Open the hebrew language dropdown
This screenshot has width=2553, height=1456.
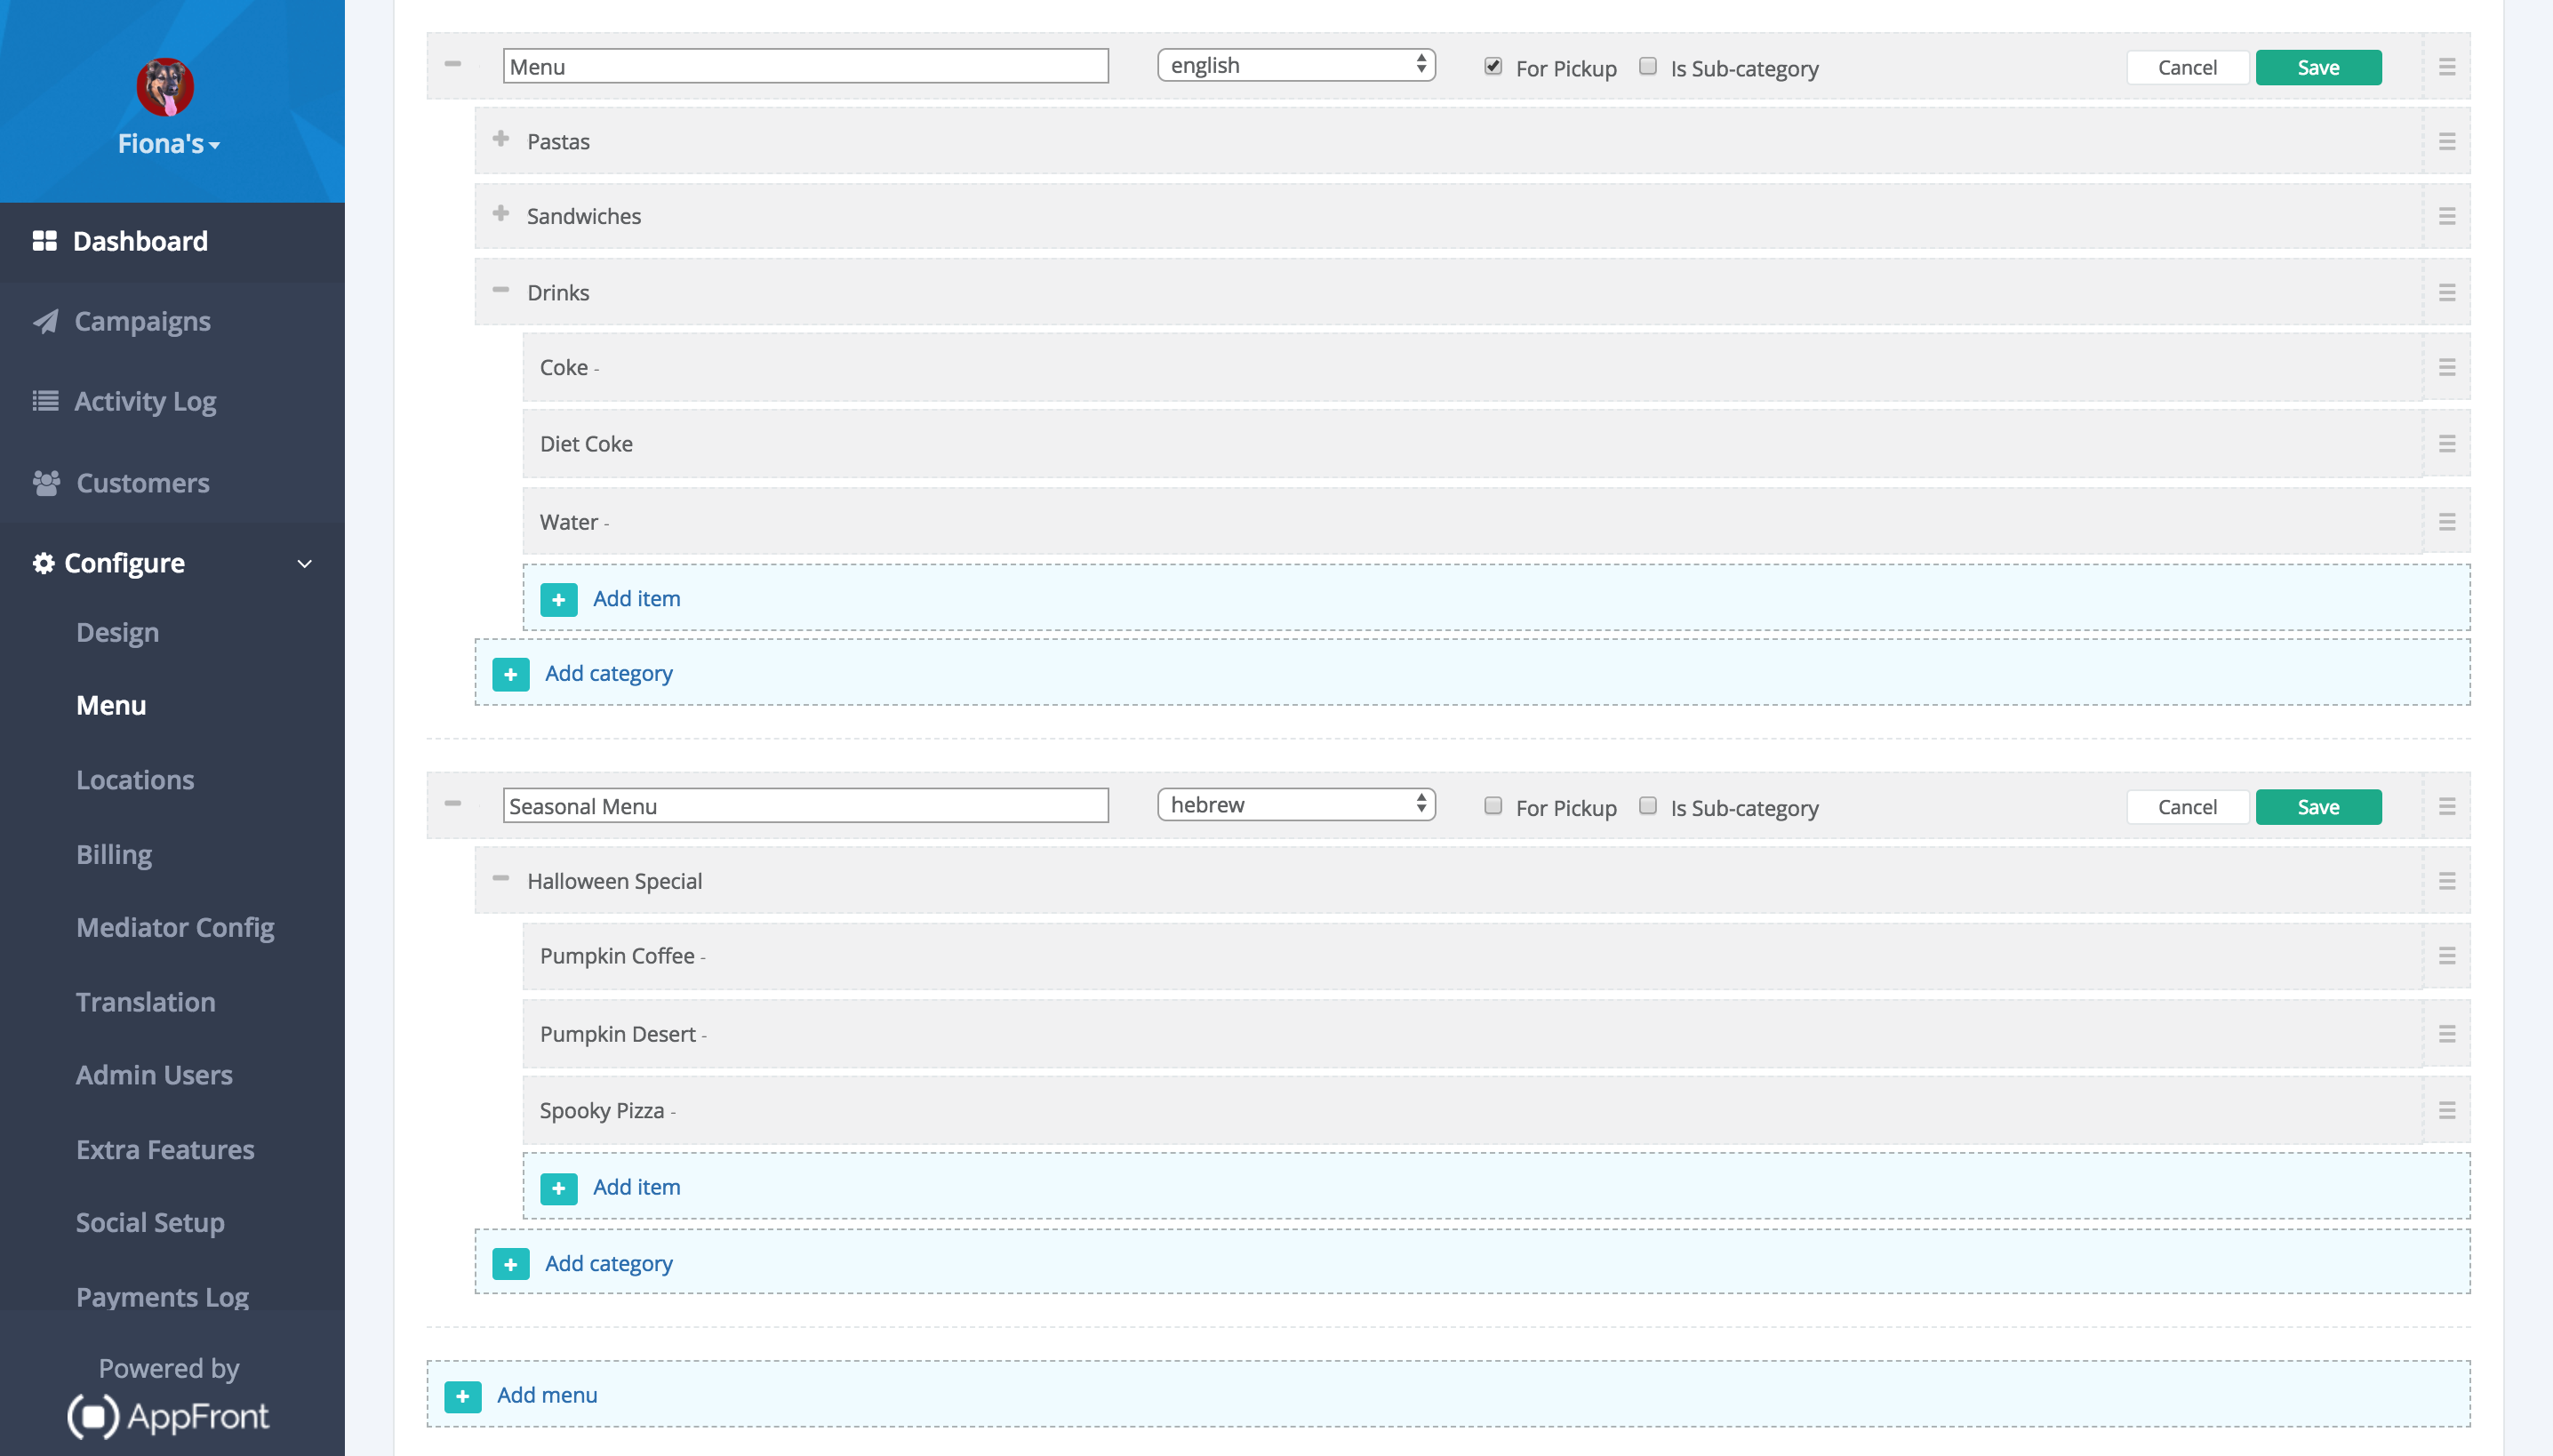point(1296,805)
